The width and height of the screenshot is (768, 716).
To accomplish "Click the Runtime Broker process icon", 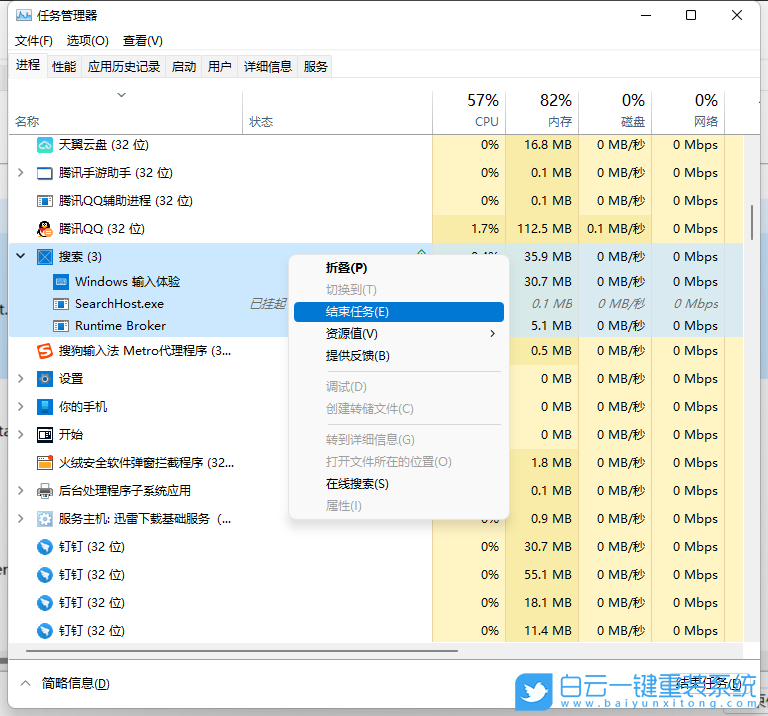I will tap(61, 326).
